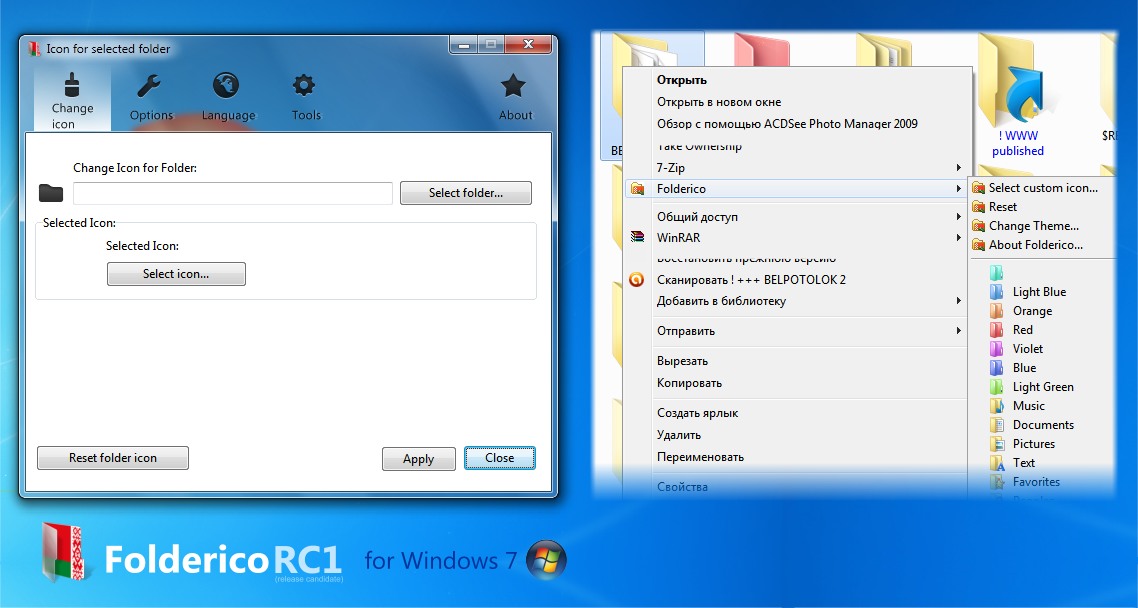Viewport: 1138px width, 608px height.
Task: Choose Открыть в новом окне
Action: 798,102
